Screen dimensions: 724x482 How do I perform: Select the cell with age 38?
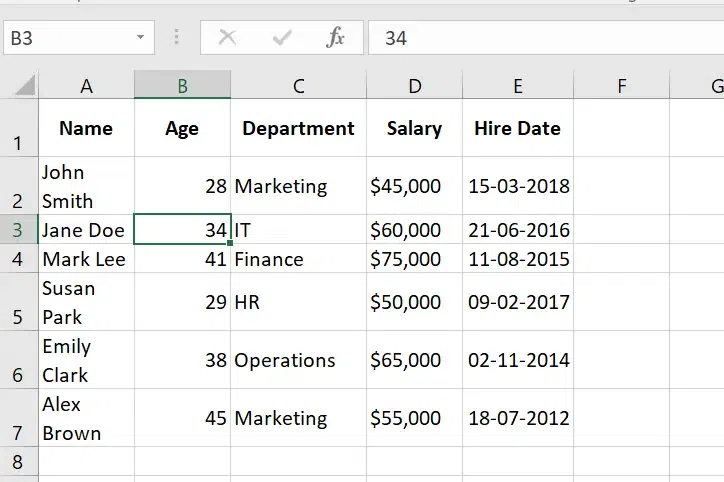(182, 360)
